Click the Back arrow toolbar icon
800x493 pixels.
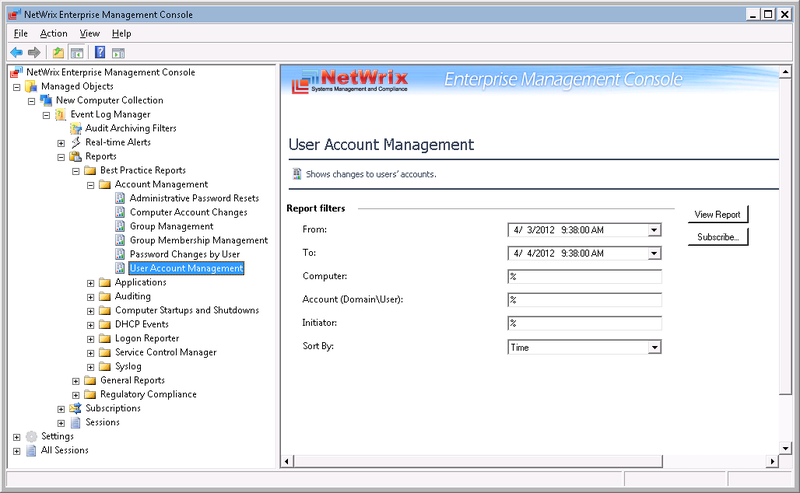17,52
